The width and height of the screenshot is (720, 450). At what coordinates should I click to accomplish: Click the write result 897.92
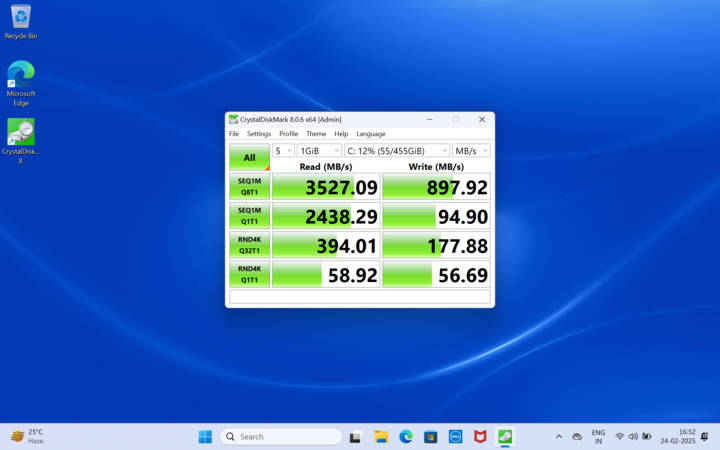[436, 187]
